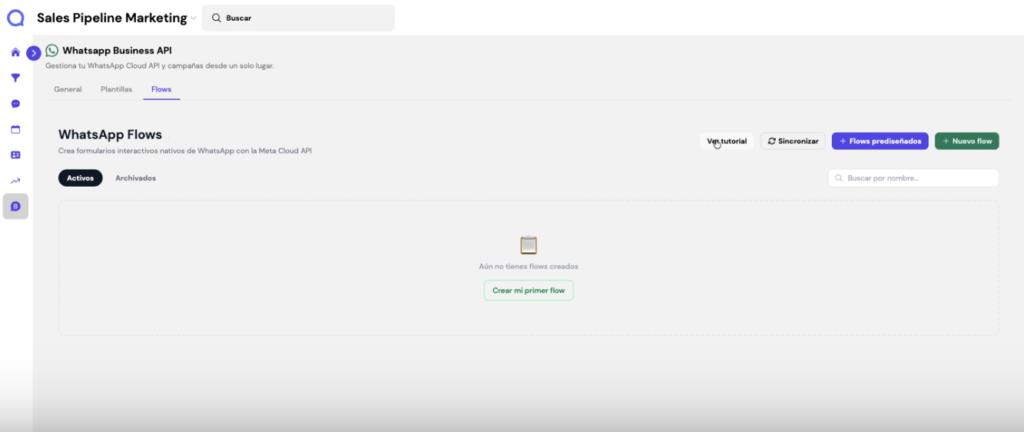Click the Whatsapp Business API title
1024x432 pixels.
point(118,50)
